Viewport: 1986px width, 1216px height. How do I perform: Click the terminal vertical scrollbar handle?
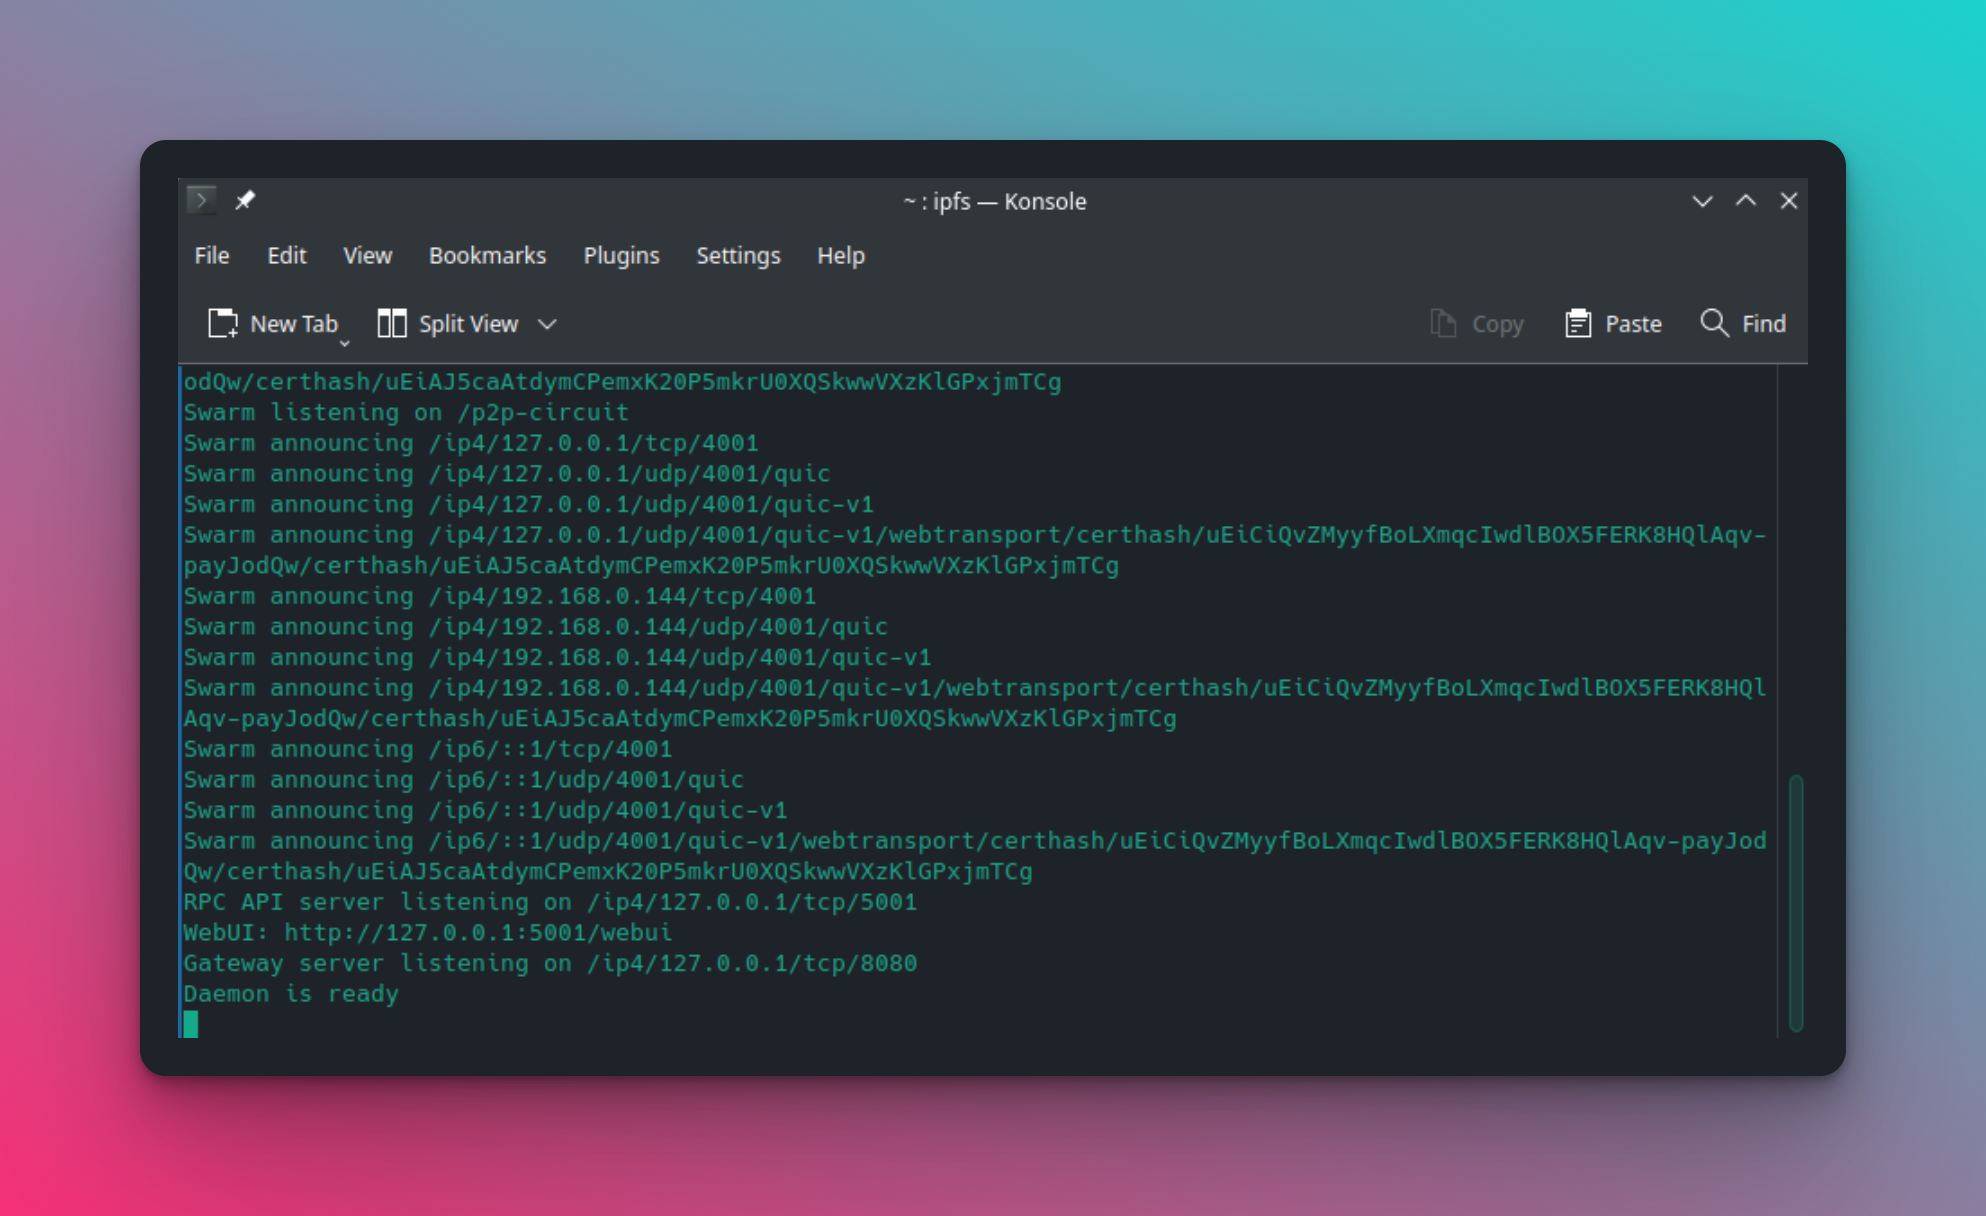coord(1795,902)
